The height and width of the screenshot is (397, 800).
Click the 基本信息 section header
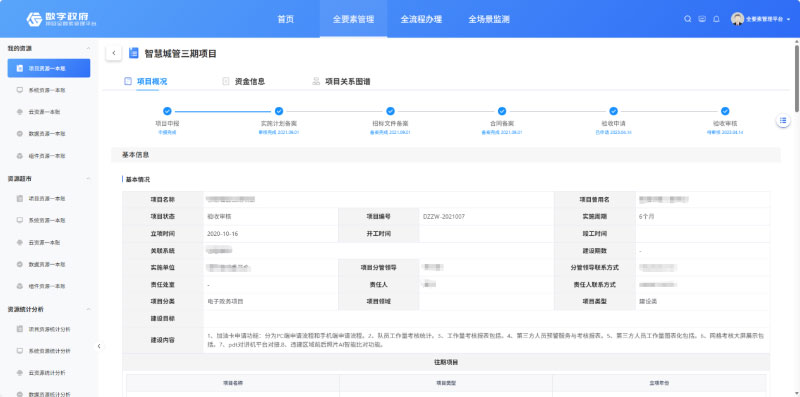click(446, 155)
